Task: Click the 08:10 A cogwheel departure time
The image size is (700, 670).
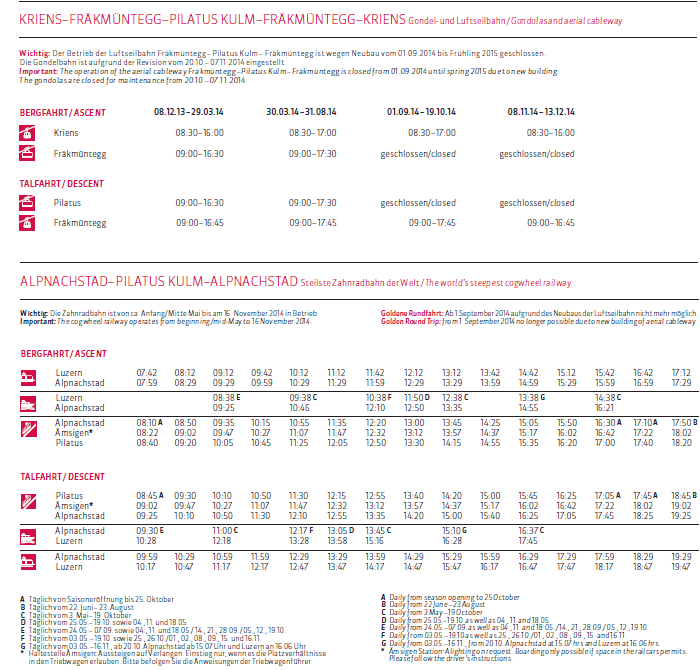Action: pyautogui.click(x=148, y=423)
